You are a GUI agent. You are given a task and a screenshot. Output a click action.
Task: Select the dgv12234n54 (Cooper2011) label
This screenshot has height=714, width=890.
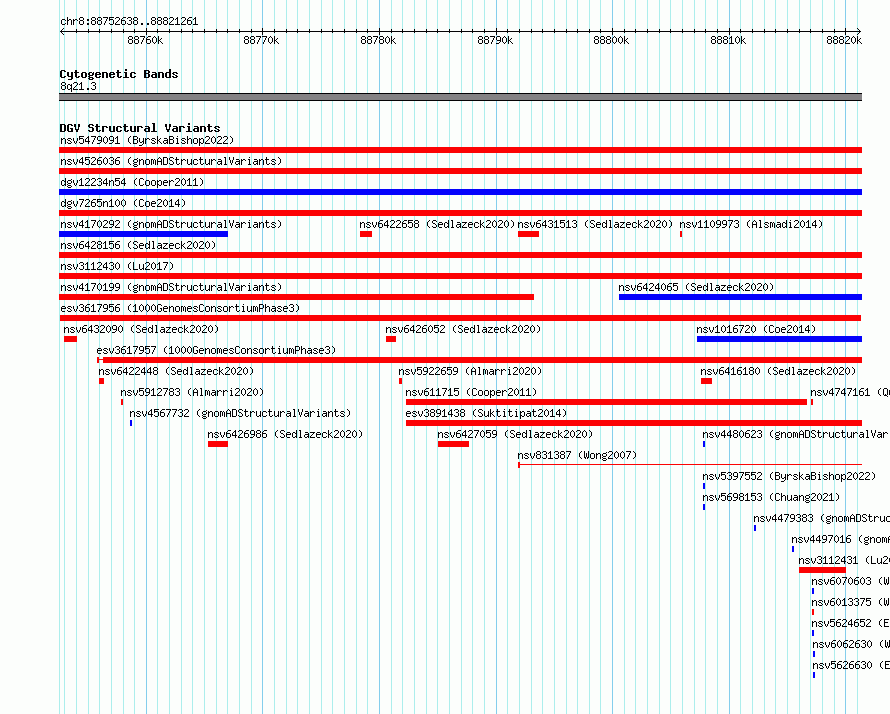coord(132,182)
